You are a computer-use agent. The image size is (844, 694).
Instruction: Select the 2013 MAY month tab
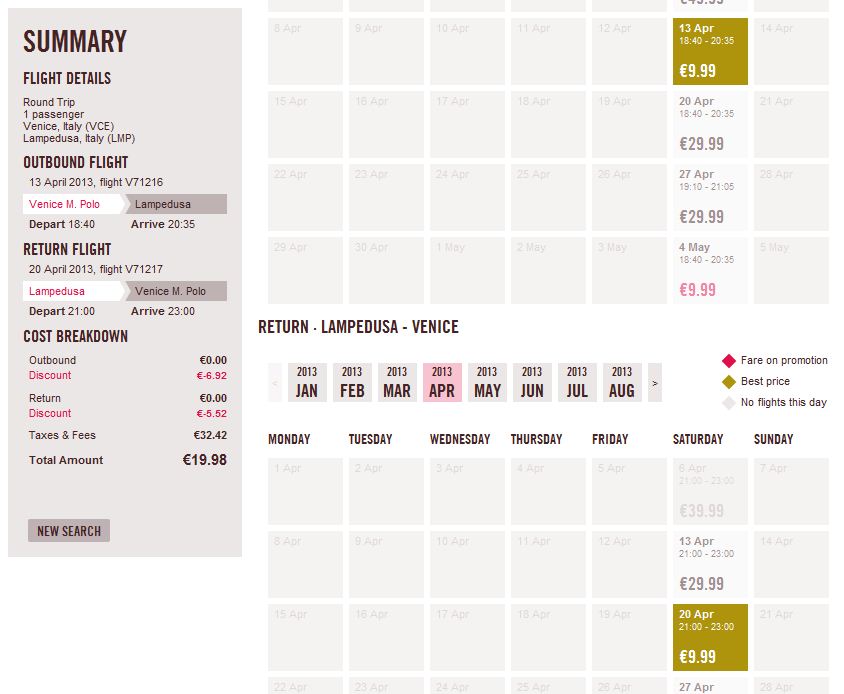[x=487, y=383]
